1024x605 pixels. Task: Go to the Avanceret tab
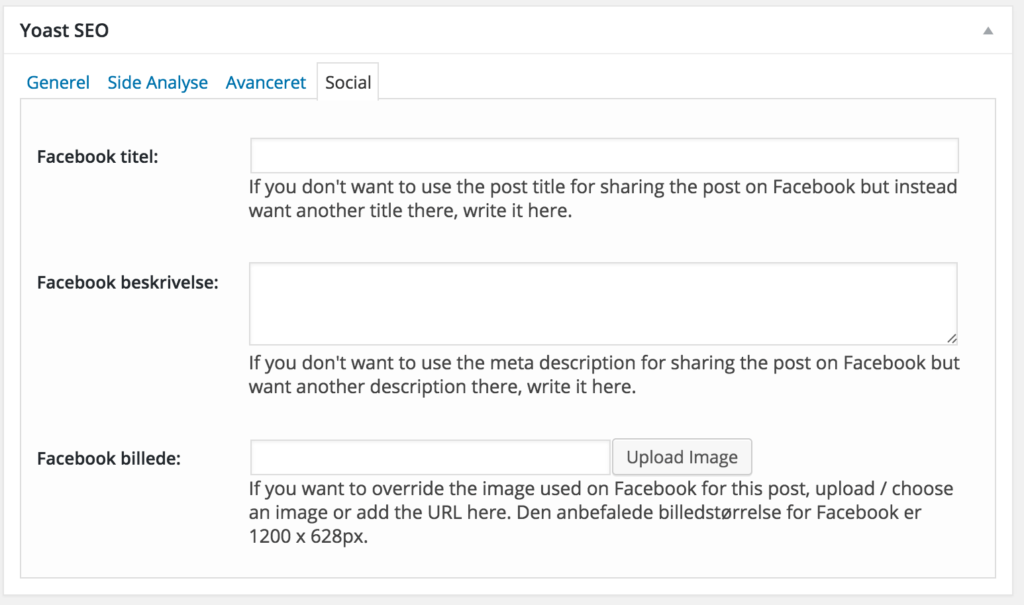[266, 82]
